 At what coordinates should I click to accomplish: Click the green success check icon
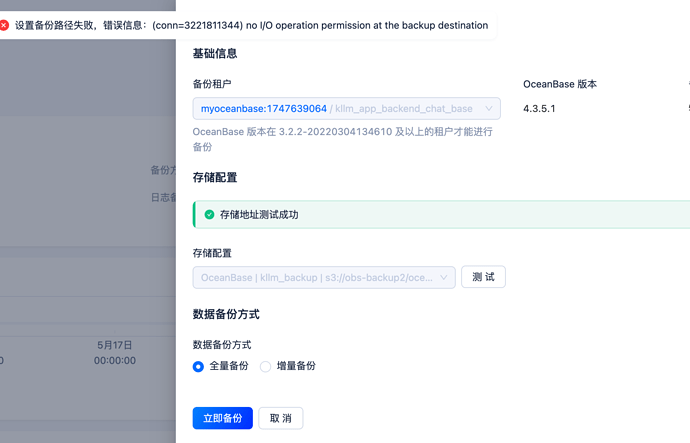click(209, 215)
